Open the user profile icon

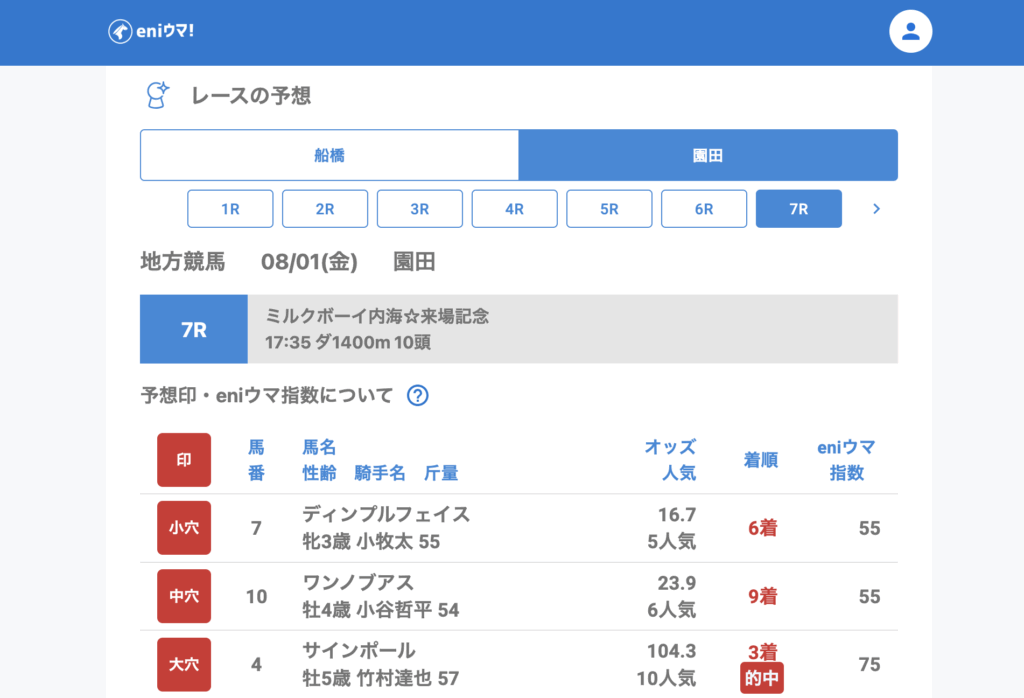pyautogui.click(x=910, y=31)
